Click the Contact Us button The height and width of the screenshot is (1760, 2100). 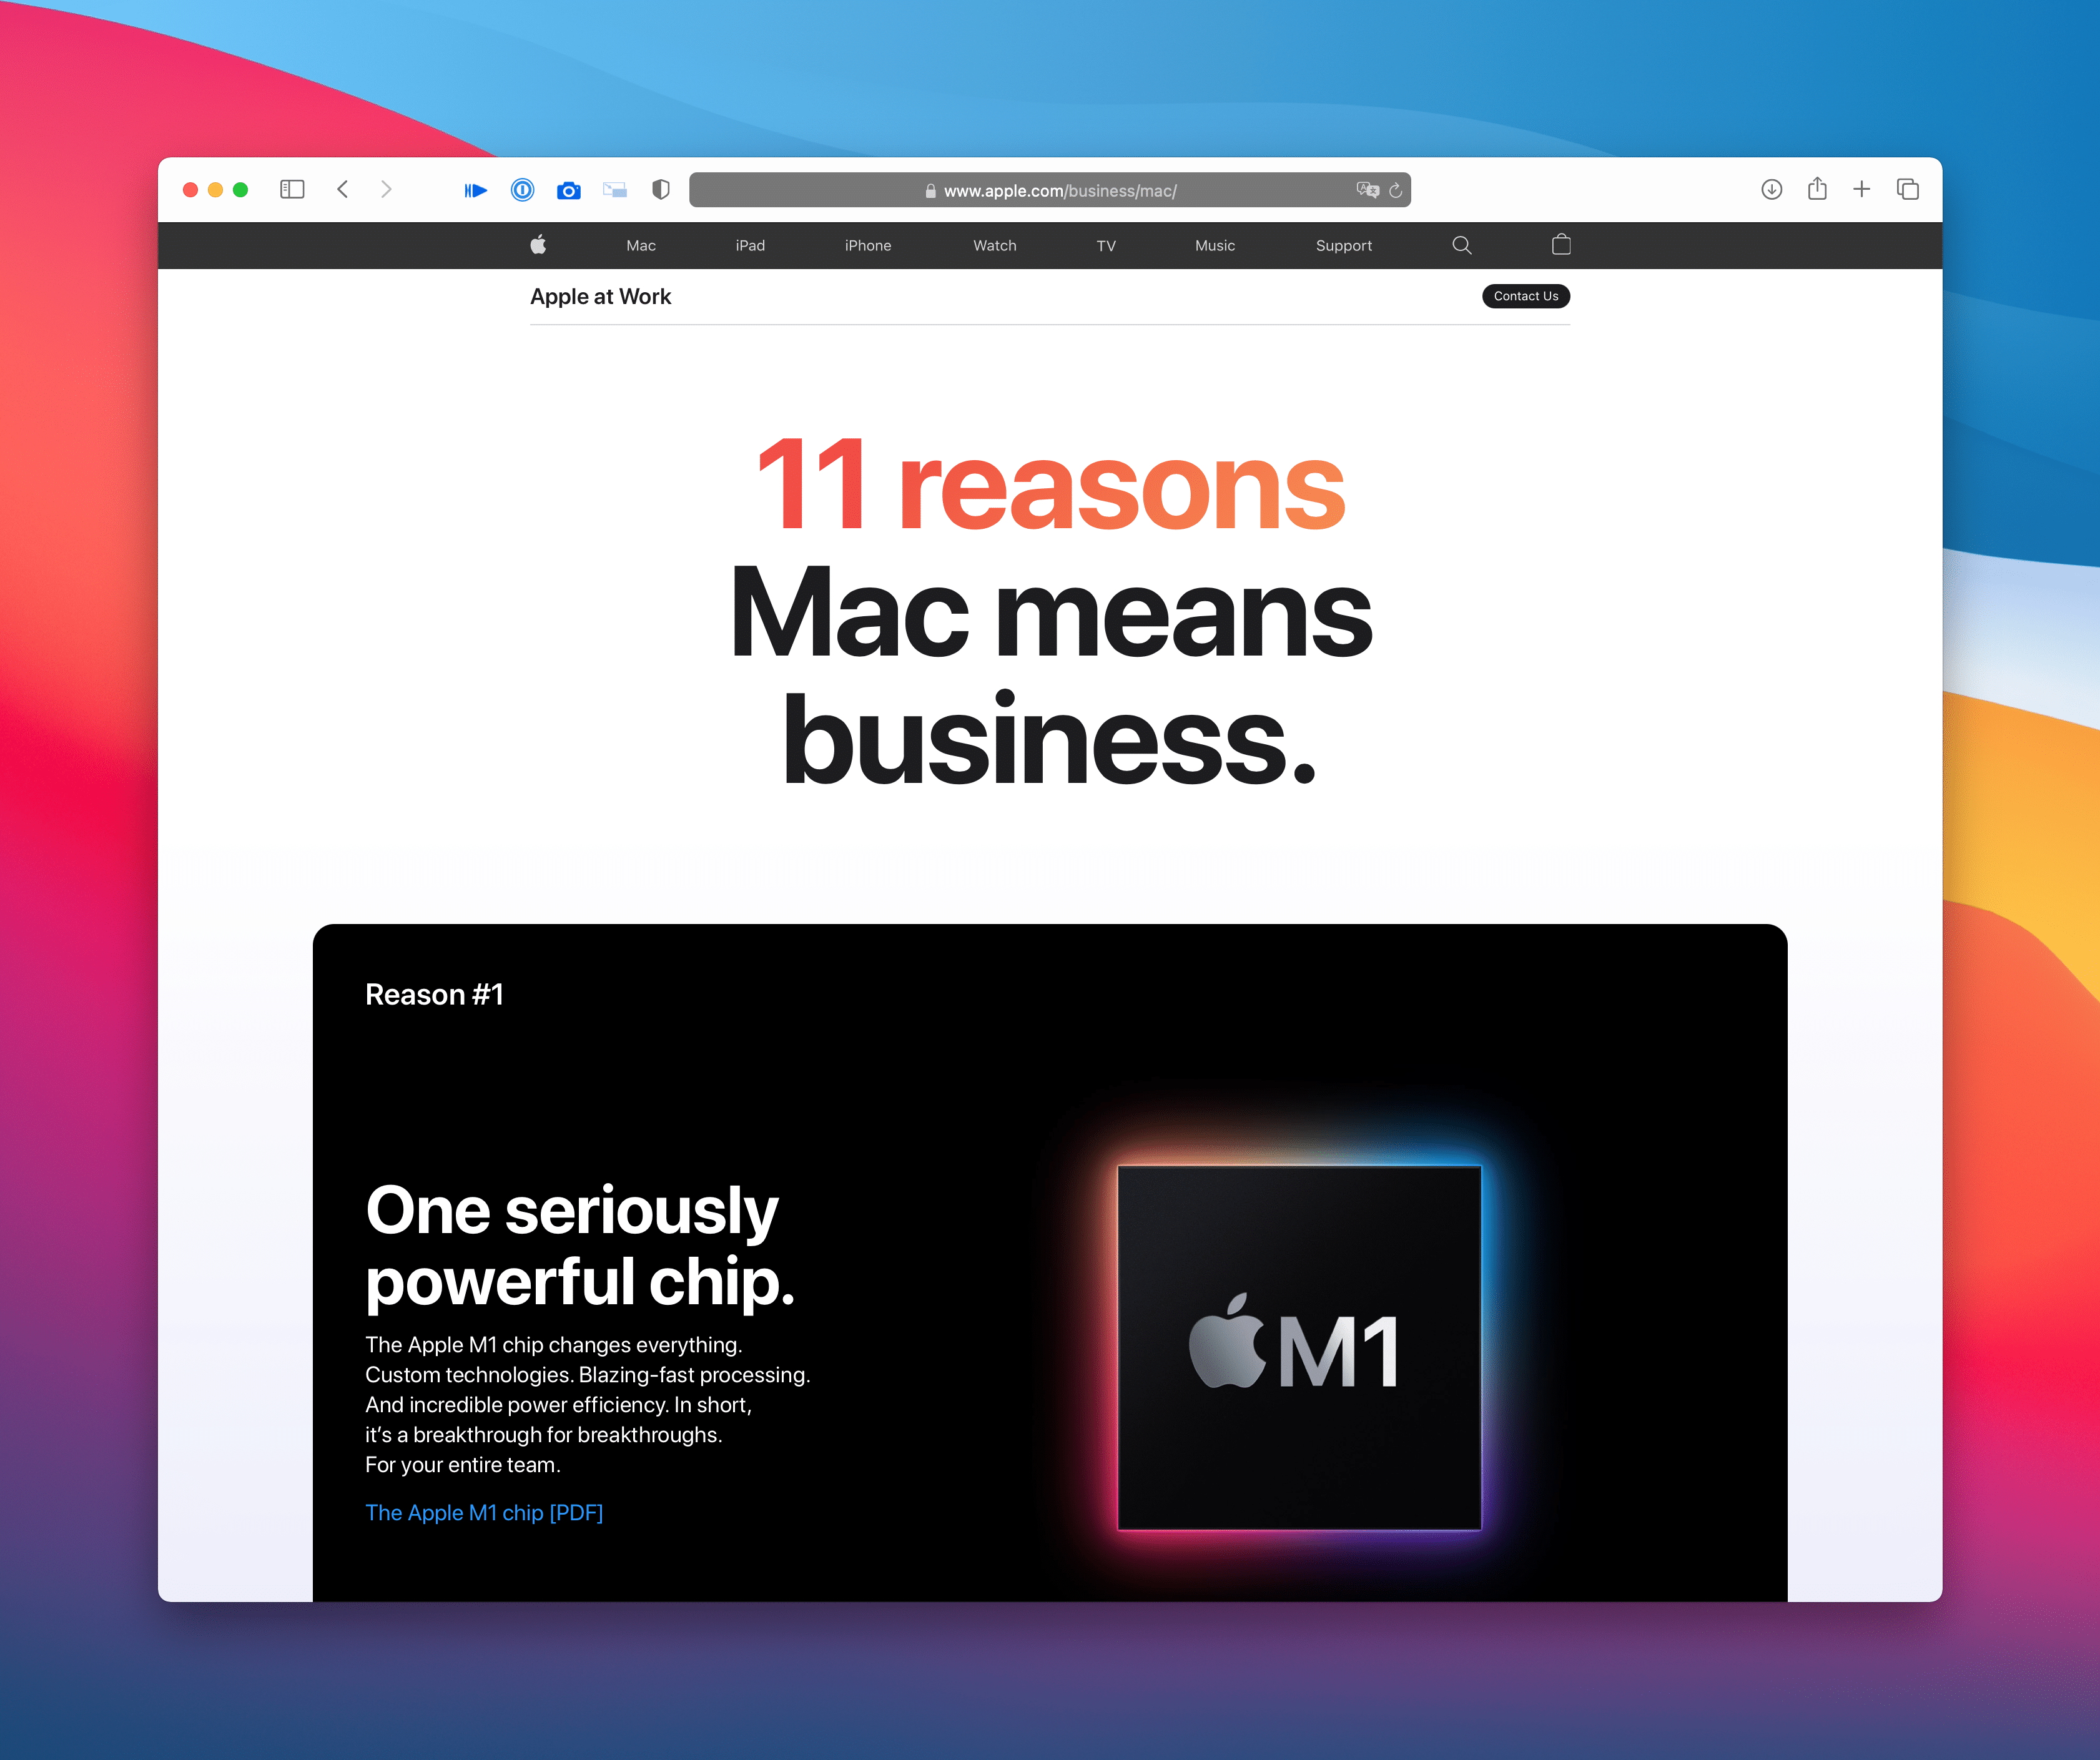coord(1522,295)
